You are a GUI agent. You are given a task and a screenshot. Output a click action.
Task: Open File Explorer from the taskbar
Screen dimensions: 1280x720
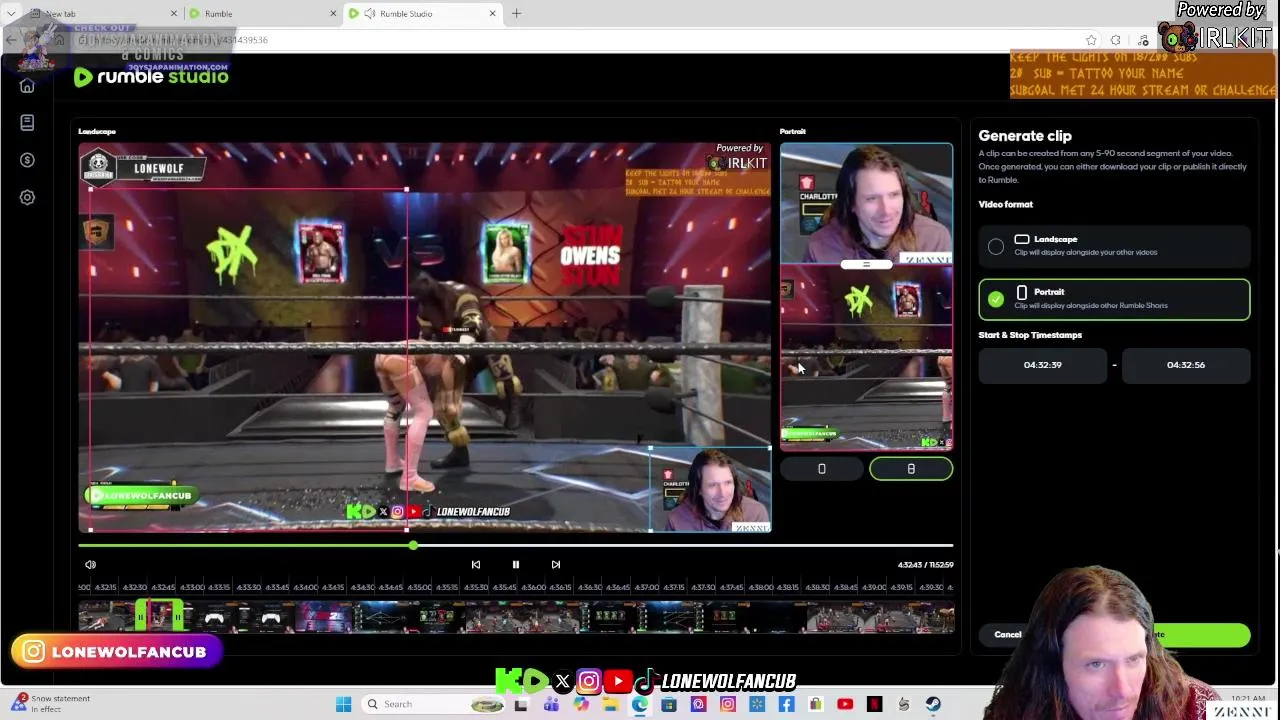[x=611, y=704]
